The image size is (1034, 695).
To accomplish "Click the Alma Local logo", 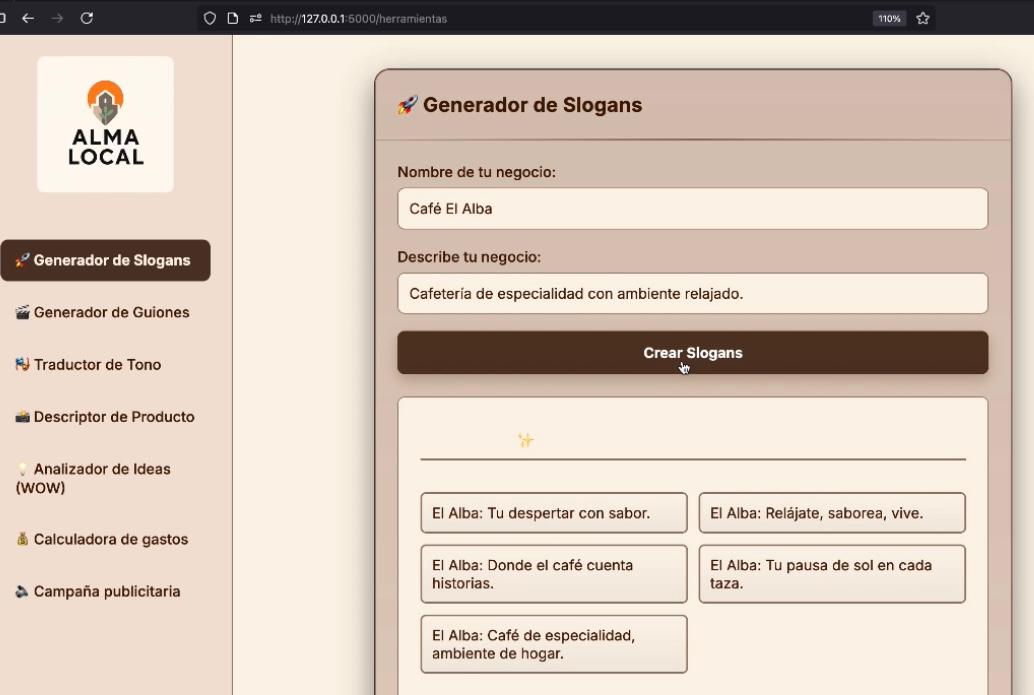I will coord(106,124).
